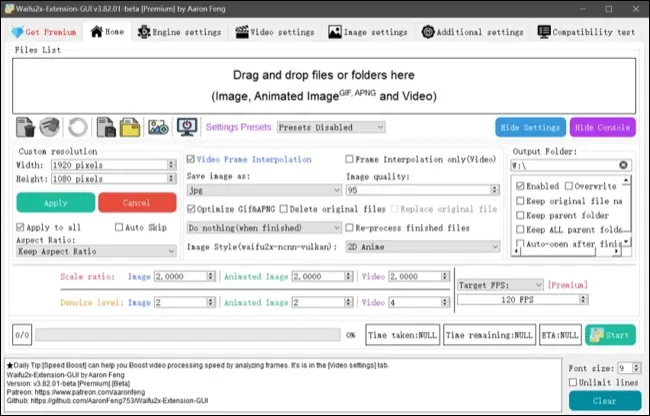This screenshot has height=416, width=650.
Task: Open the Engine settings tab
Action: pos(179,32)
